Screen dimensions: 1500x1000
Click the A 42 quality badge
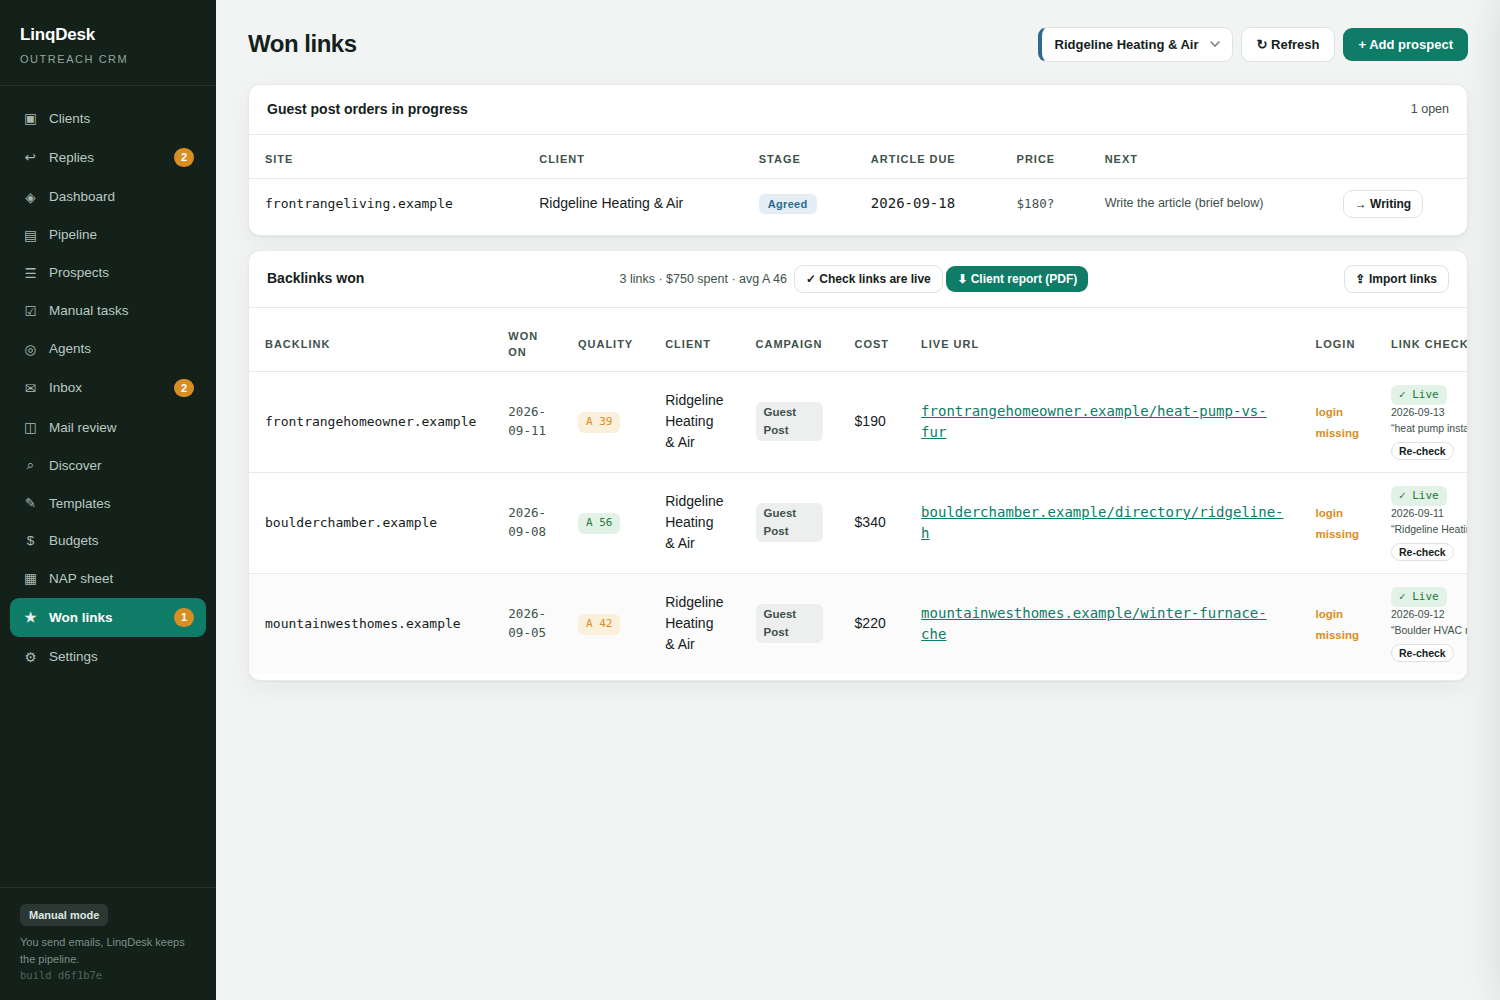599,624
